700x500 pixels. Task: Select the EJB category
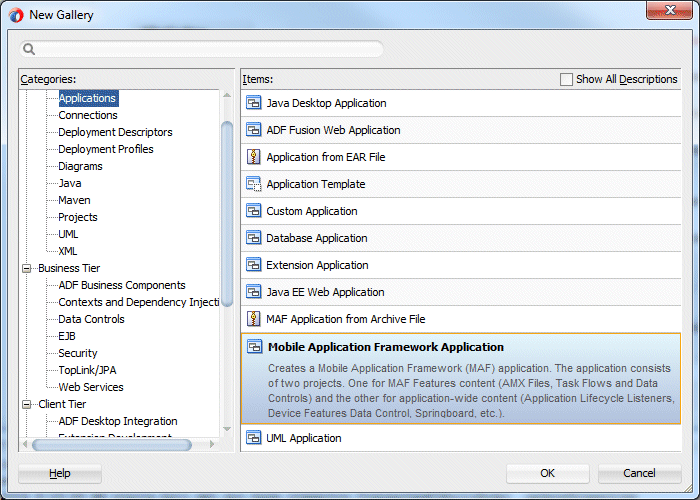point(67,336)
